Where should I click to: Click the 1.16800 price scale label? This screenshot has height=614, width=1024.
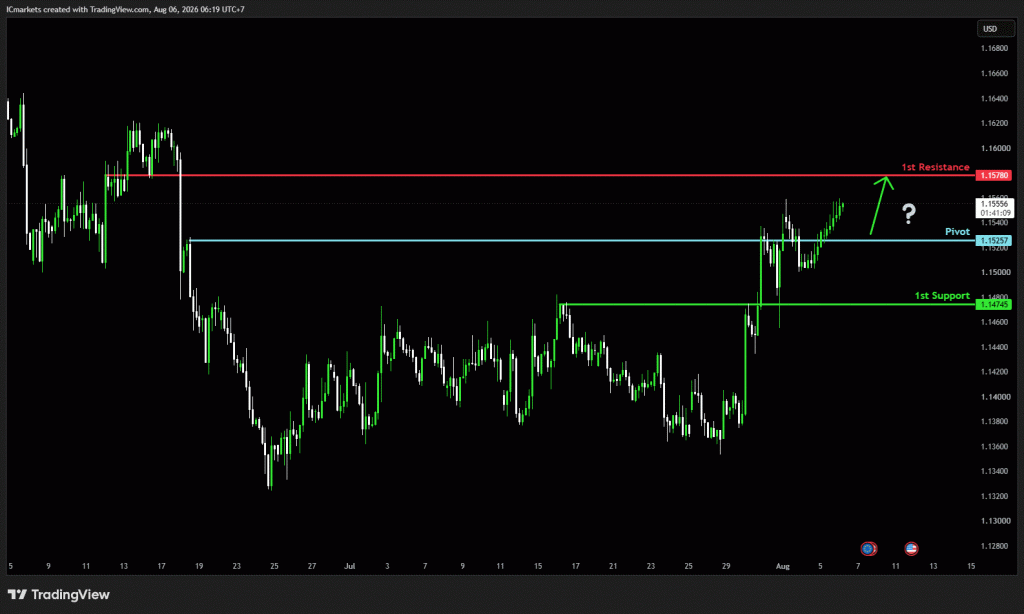pyautogui.click(x=994, y=48)
